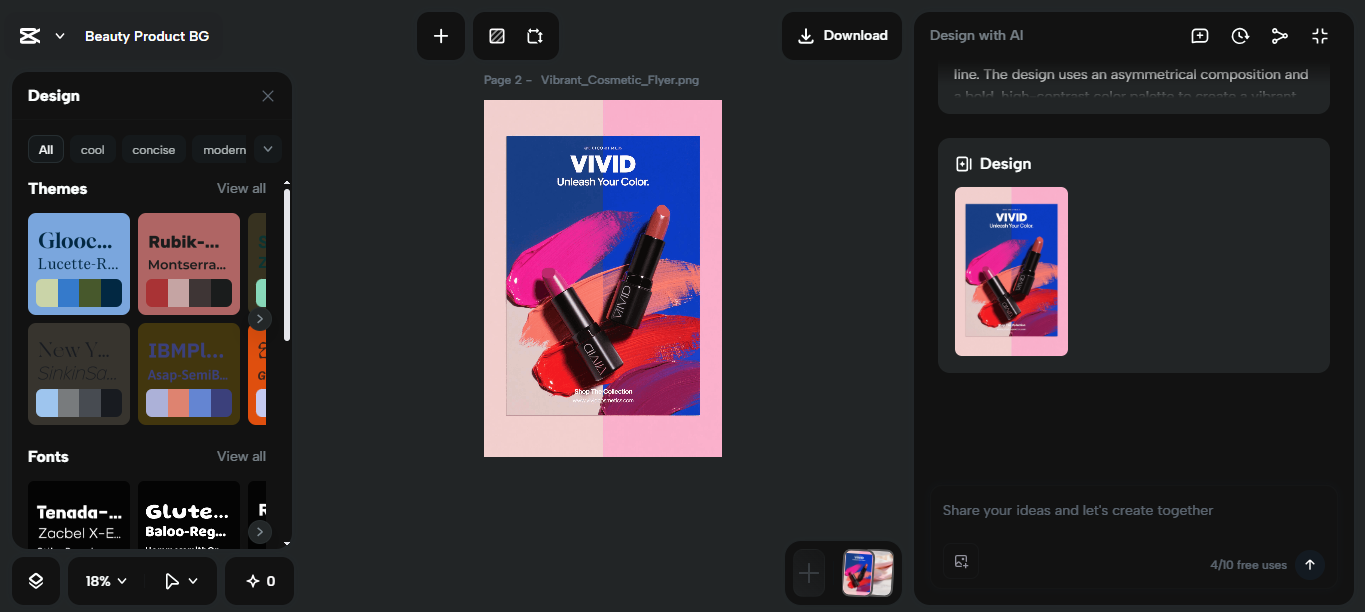
Task: Collapse the Design with AI panel
Action: (1320, 35)
